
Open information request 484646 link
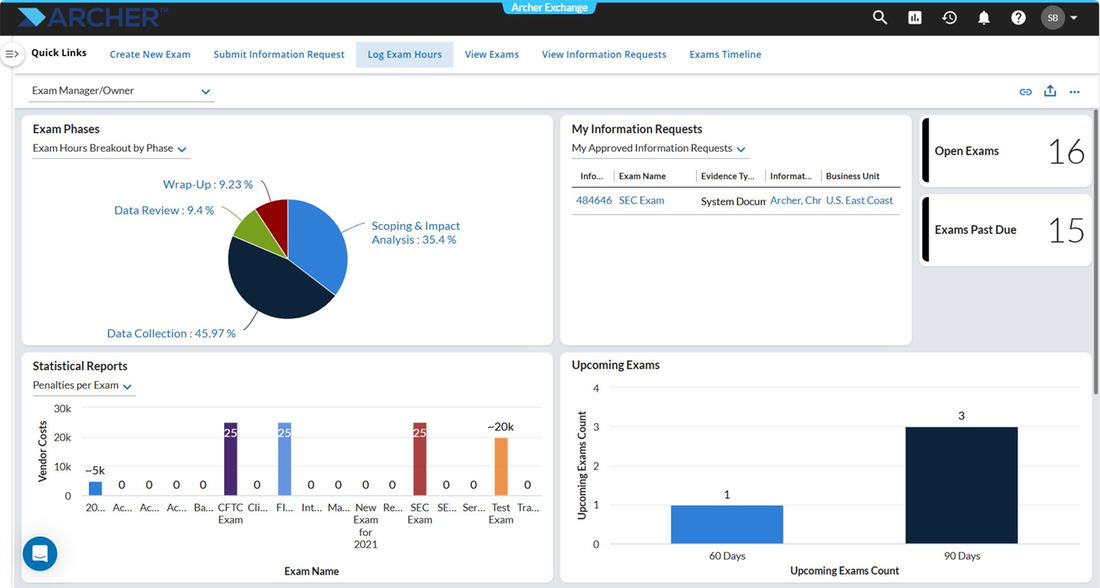coord(593,201)
